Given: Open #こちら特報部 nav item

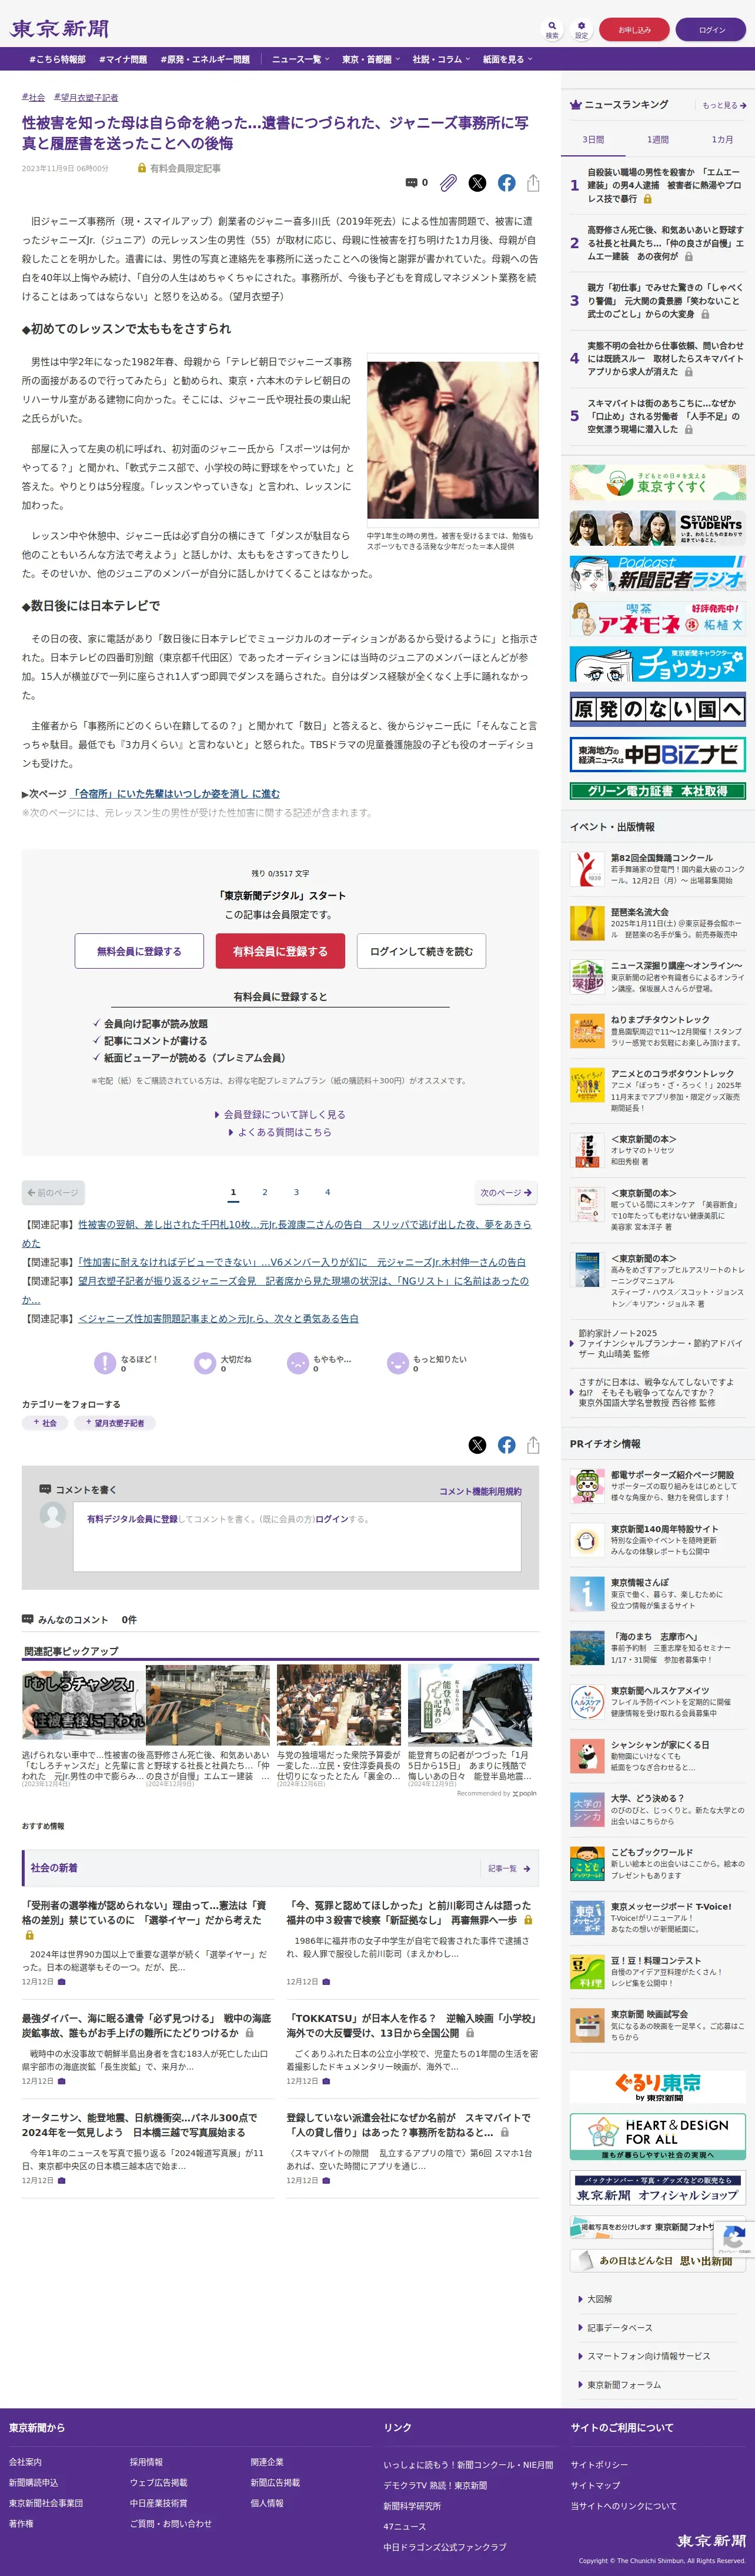Looking at the screenshot, I should tap(57, 59).
